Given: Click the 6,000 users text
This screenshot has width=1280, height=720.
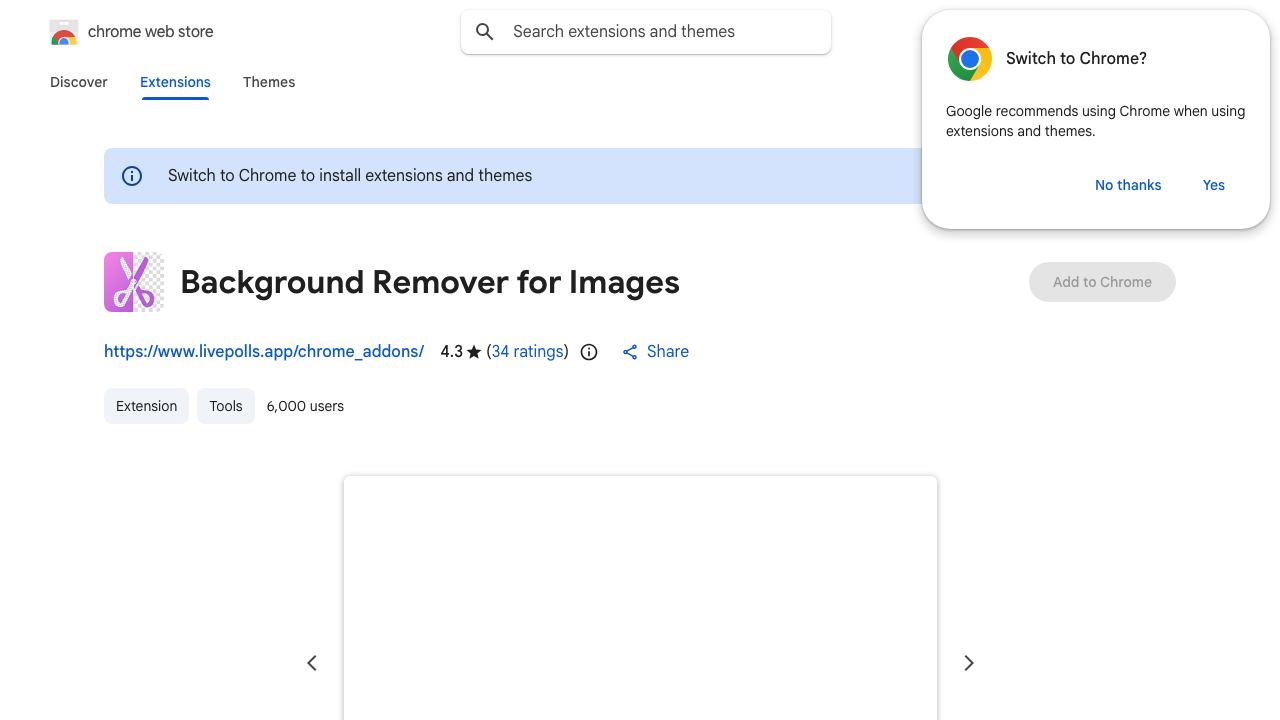Looking at the screenshot, I should point(305,406).
